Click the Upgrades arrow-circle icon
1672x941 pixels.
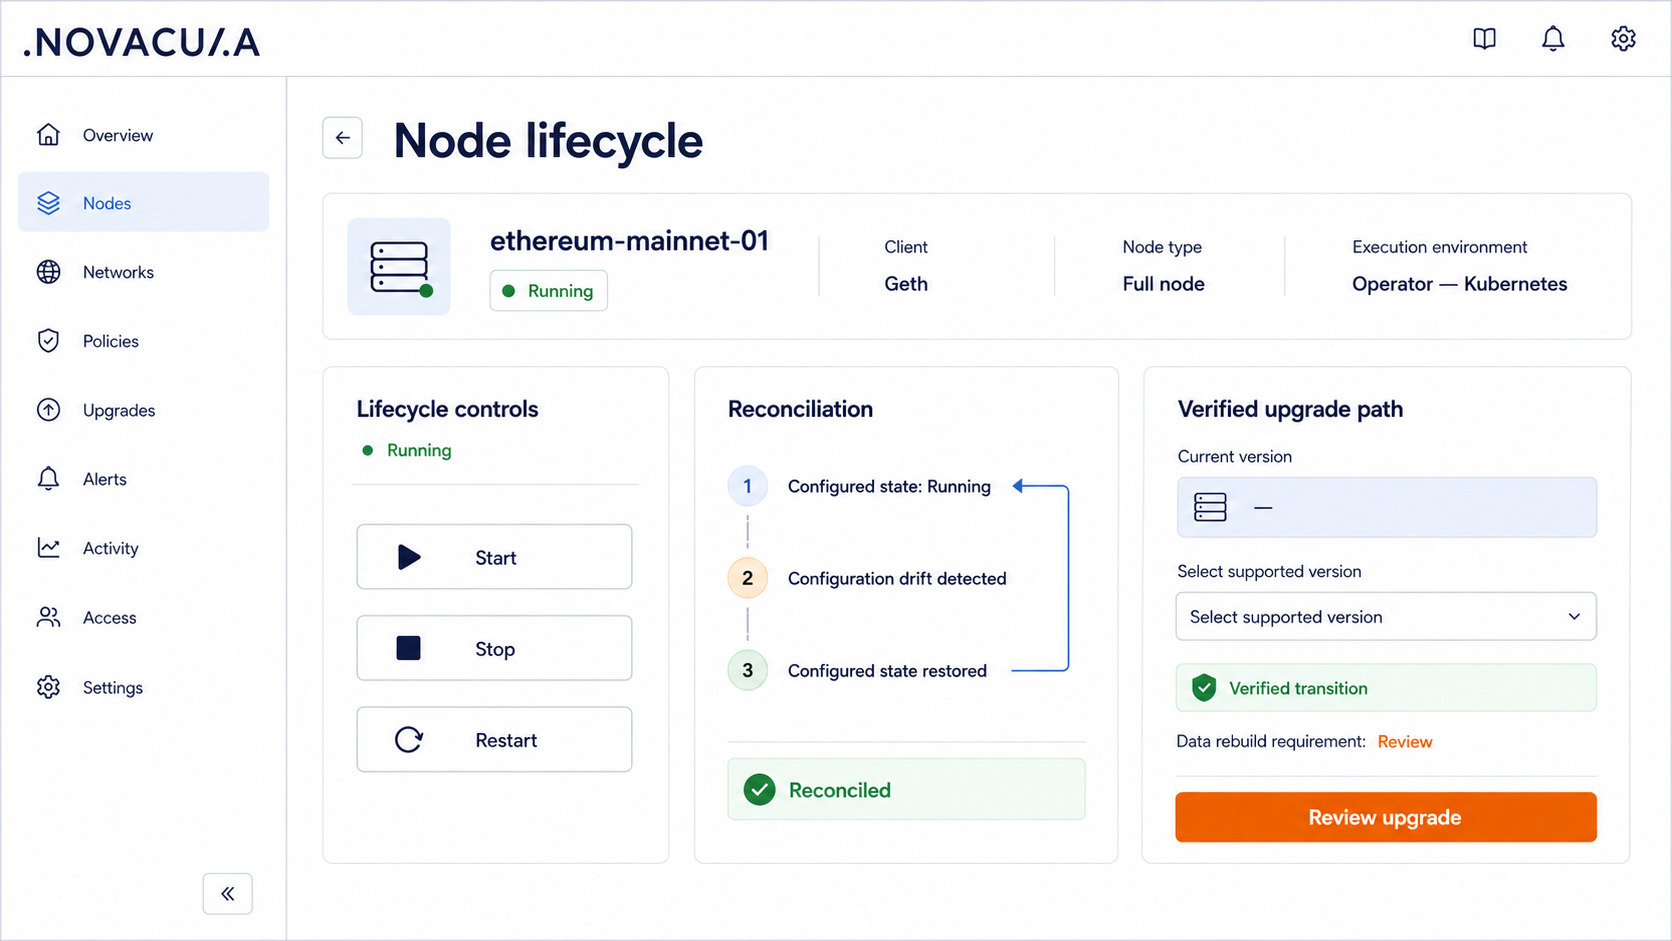(48, 410)
